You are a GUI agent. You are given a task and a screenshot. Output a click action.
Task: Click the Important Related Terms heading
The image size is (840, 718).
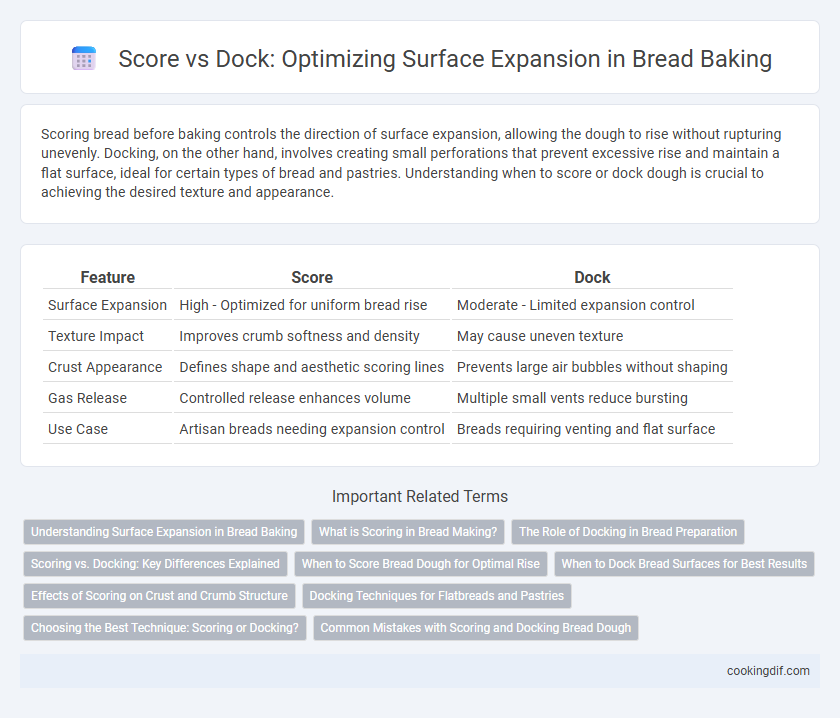tap(419, 496)
